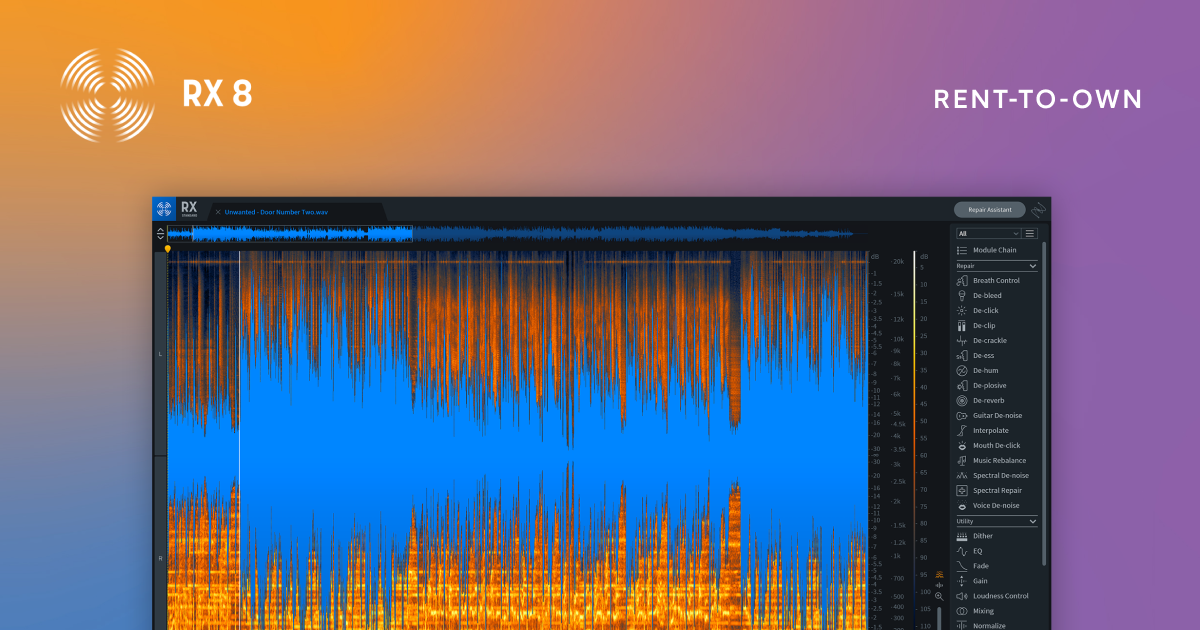The width and height of the screenshot is (1200, 630).
Task: Open the Module Chain
Action: point(987,250)
